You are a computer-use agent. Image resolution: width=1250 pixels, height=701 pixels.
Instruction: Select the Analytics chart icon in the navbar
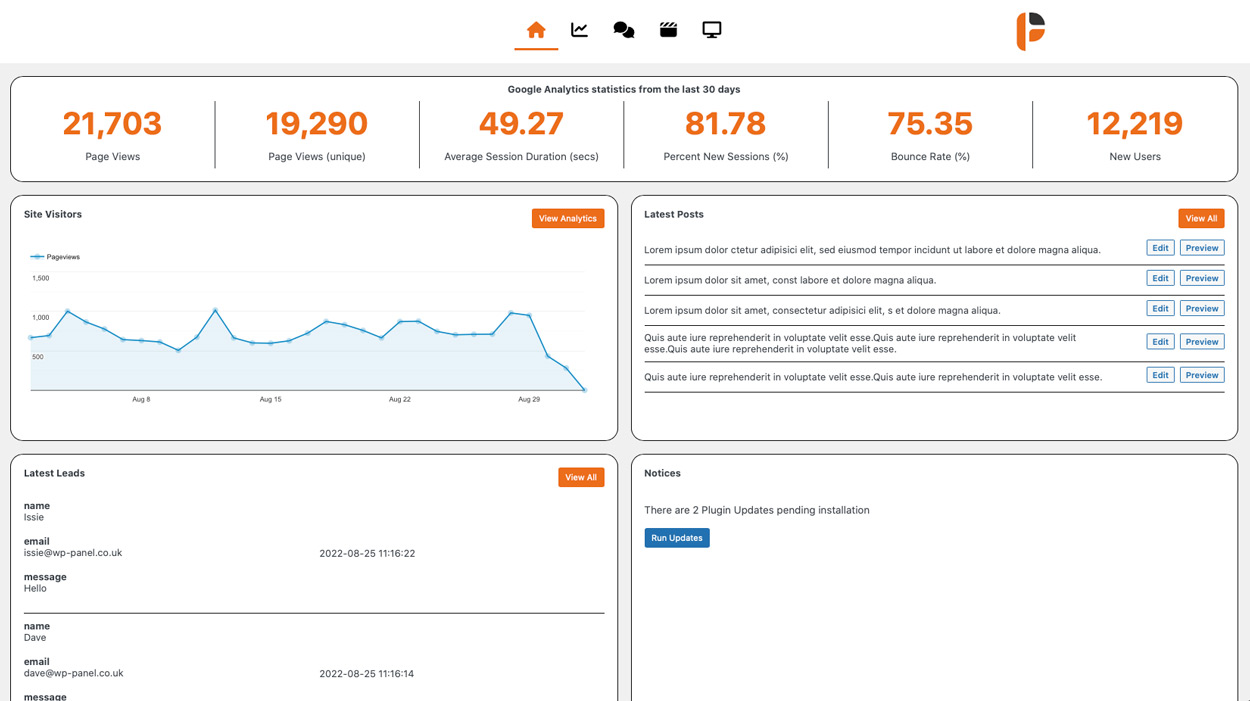579,29
